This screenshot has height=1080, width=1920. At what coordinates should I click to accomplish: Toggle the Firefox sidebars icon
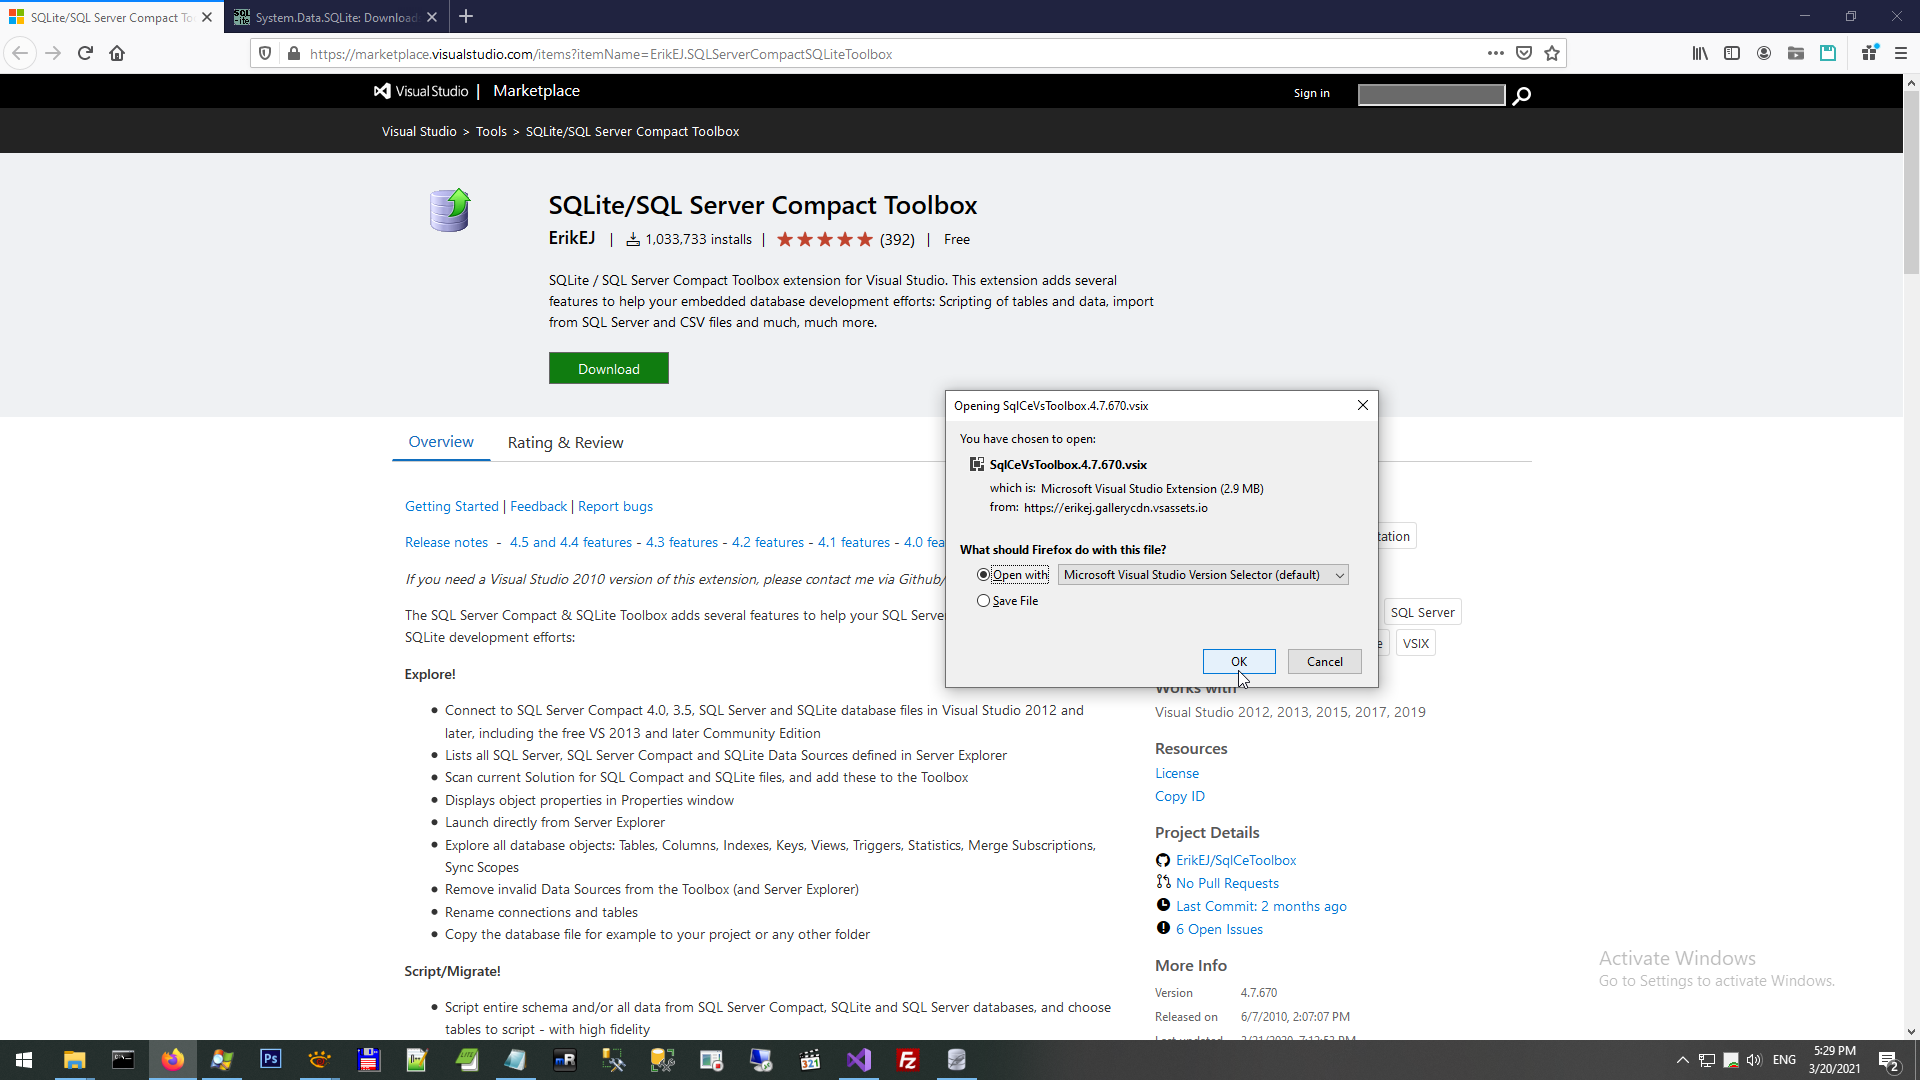tap(1732, 54)
